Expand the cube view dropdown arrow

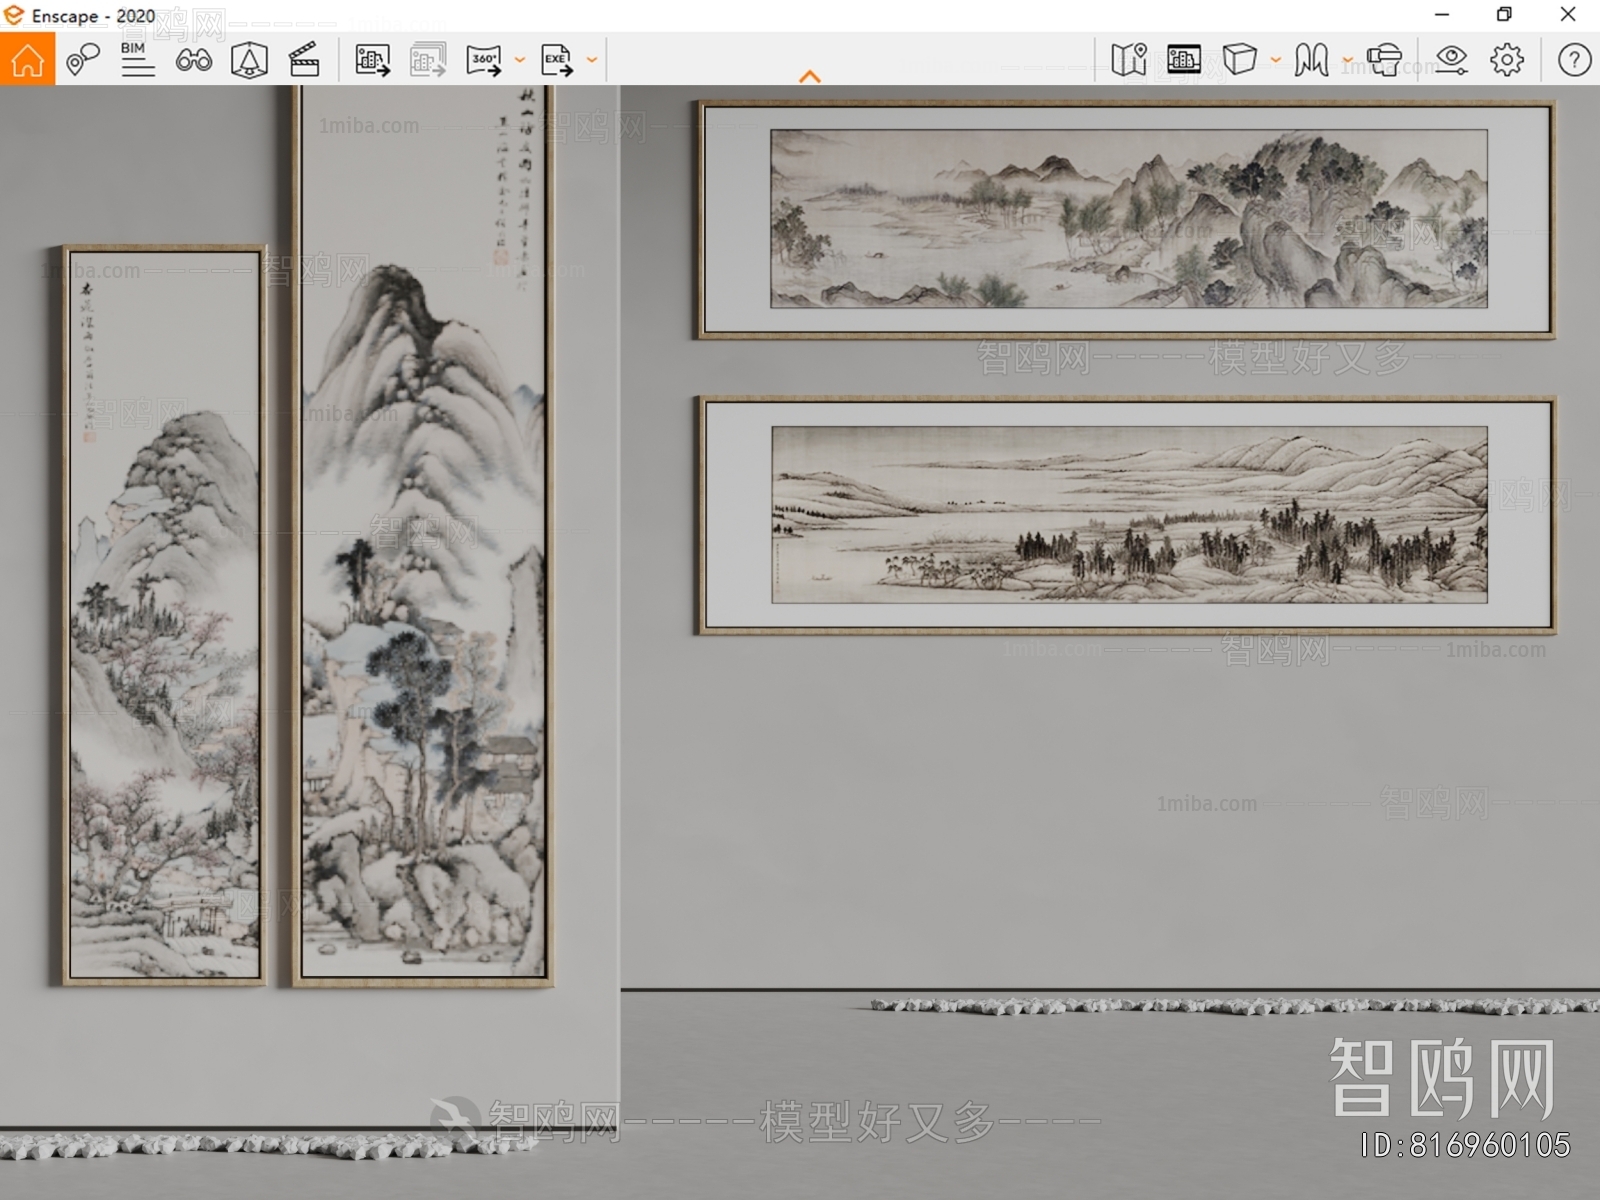1275,60
